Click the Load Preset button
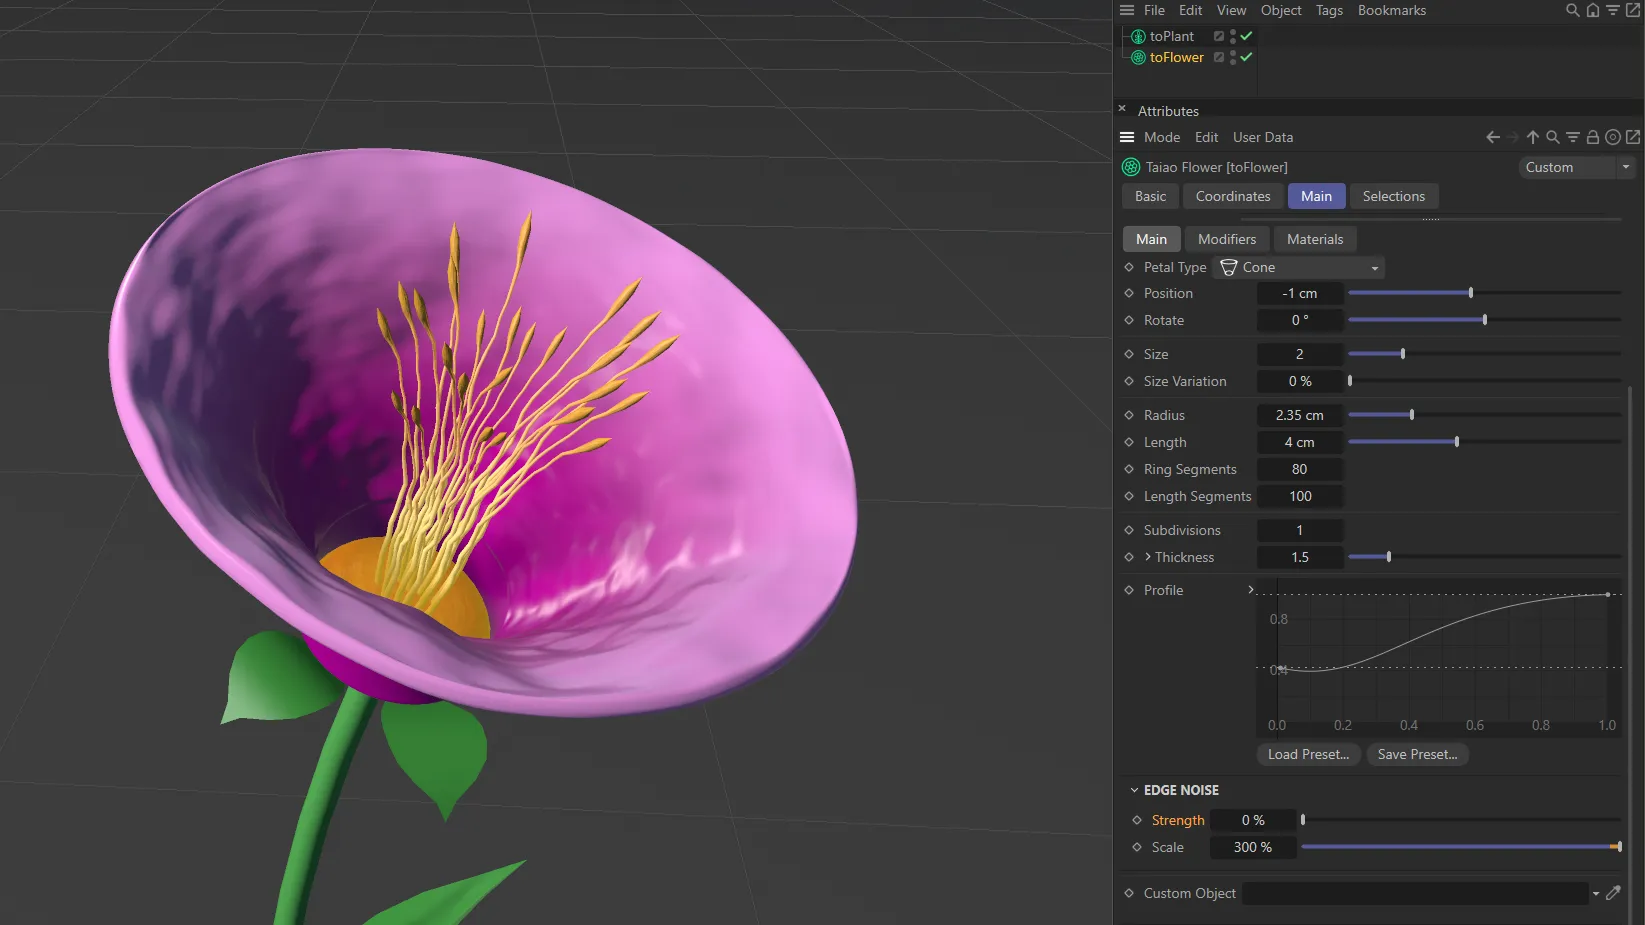Viewport: 1645px width, 925px height. (1307, 754)
